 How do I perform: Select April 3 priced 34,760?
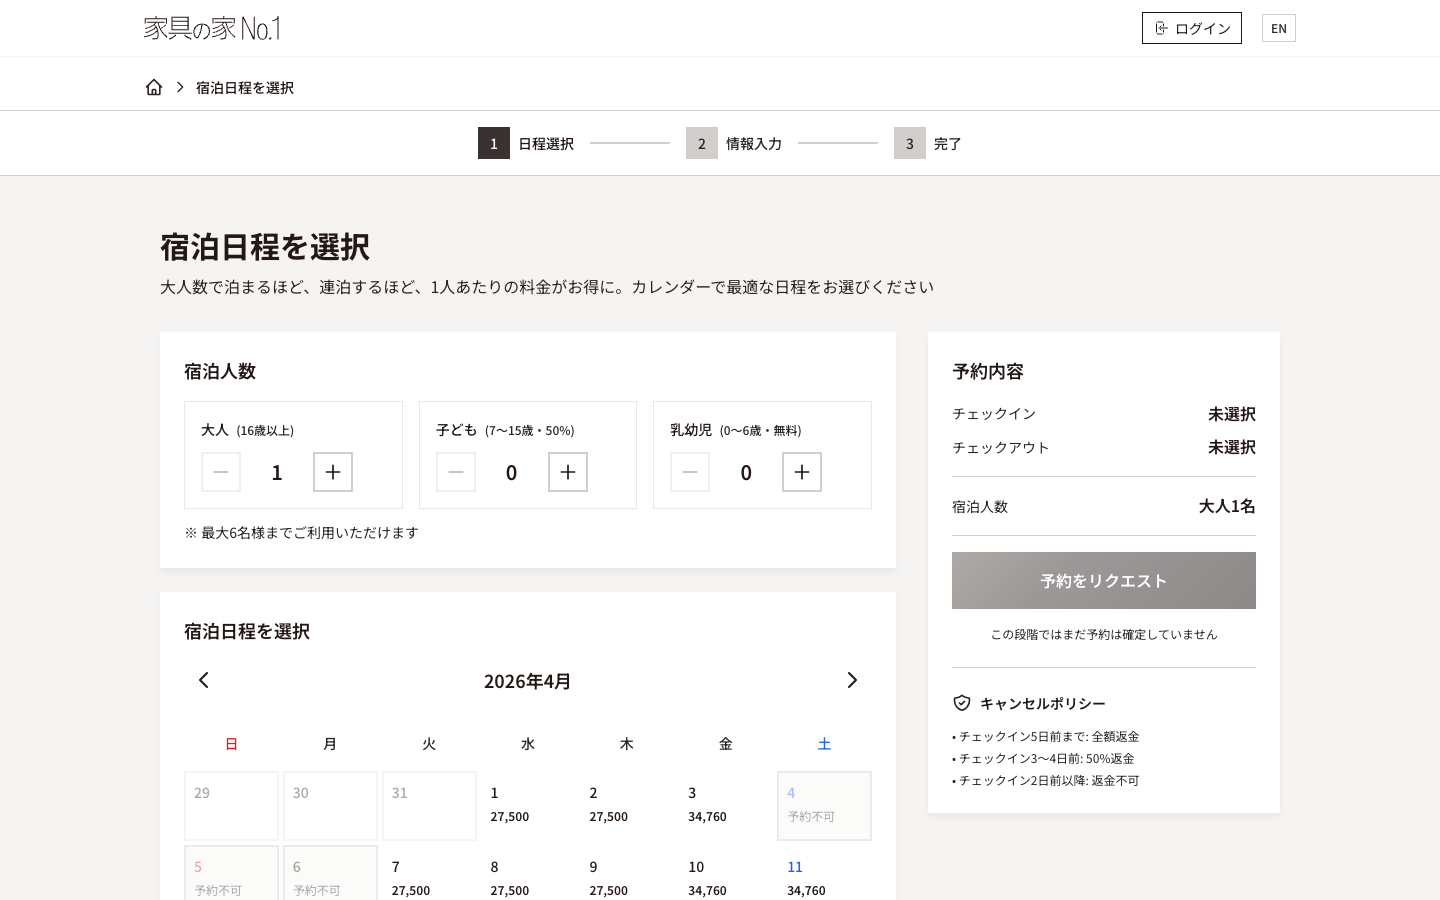(726, 806)
